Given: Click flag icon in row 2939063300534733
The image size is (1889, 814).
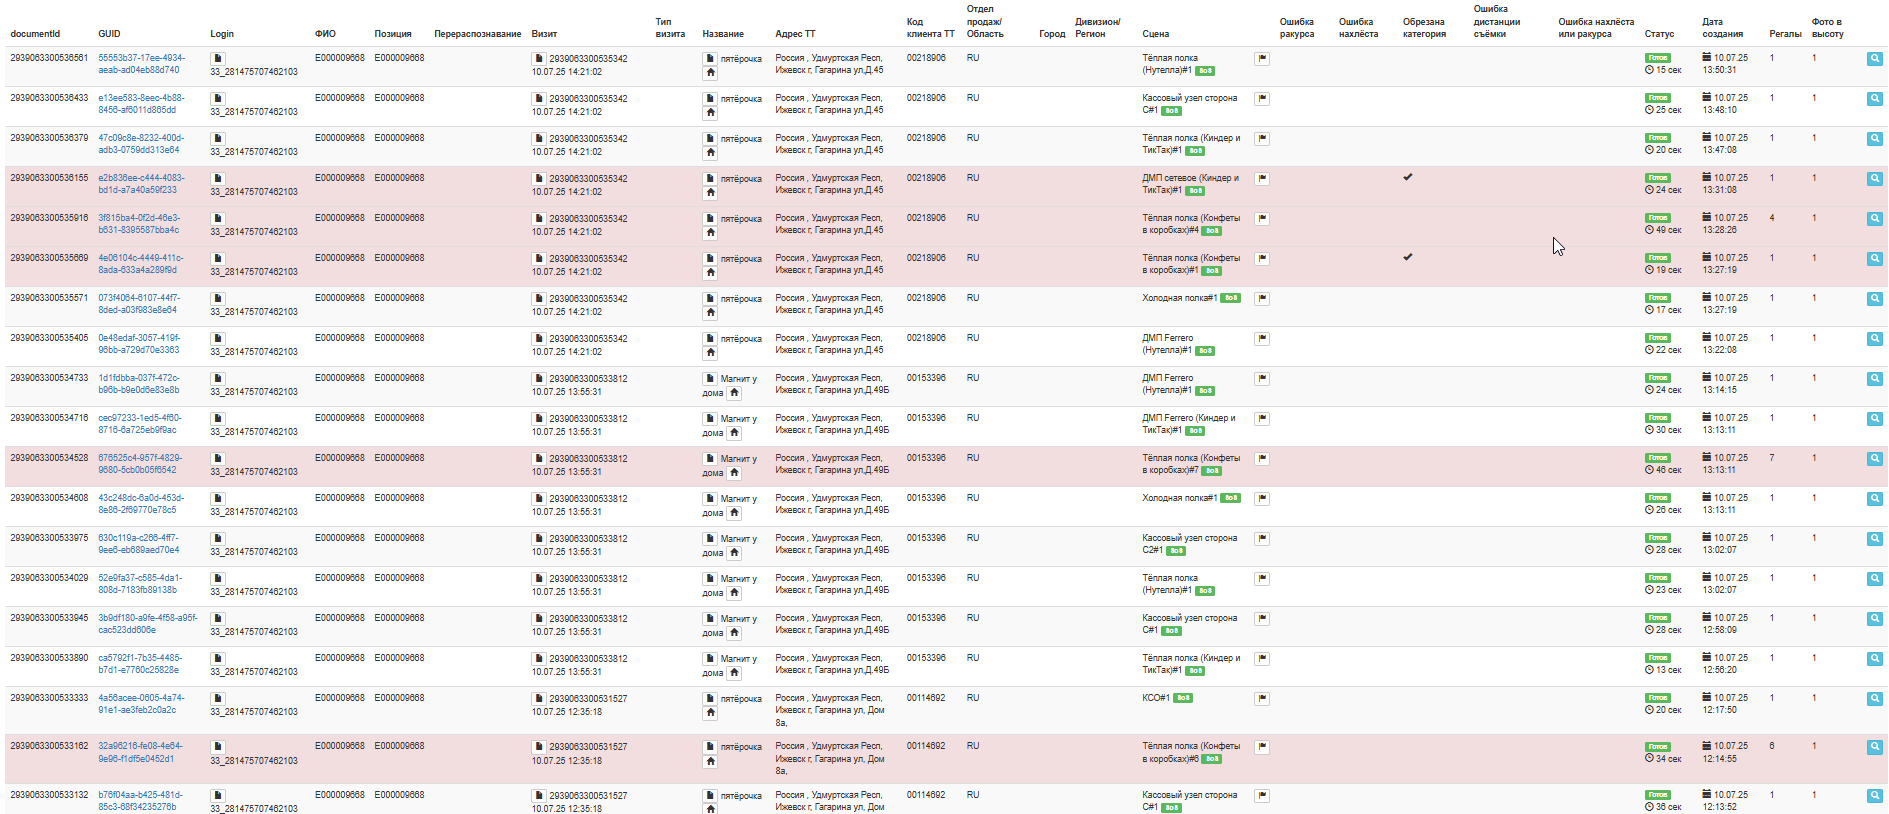Looking at the screenshot, I should pos(1262,379).
